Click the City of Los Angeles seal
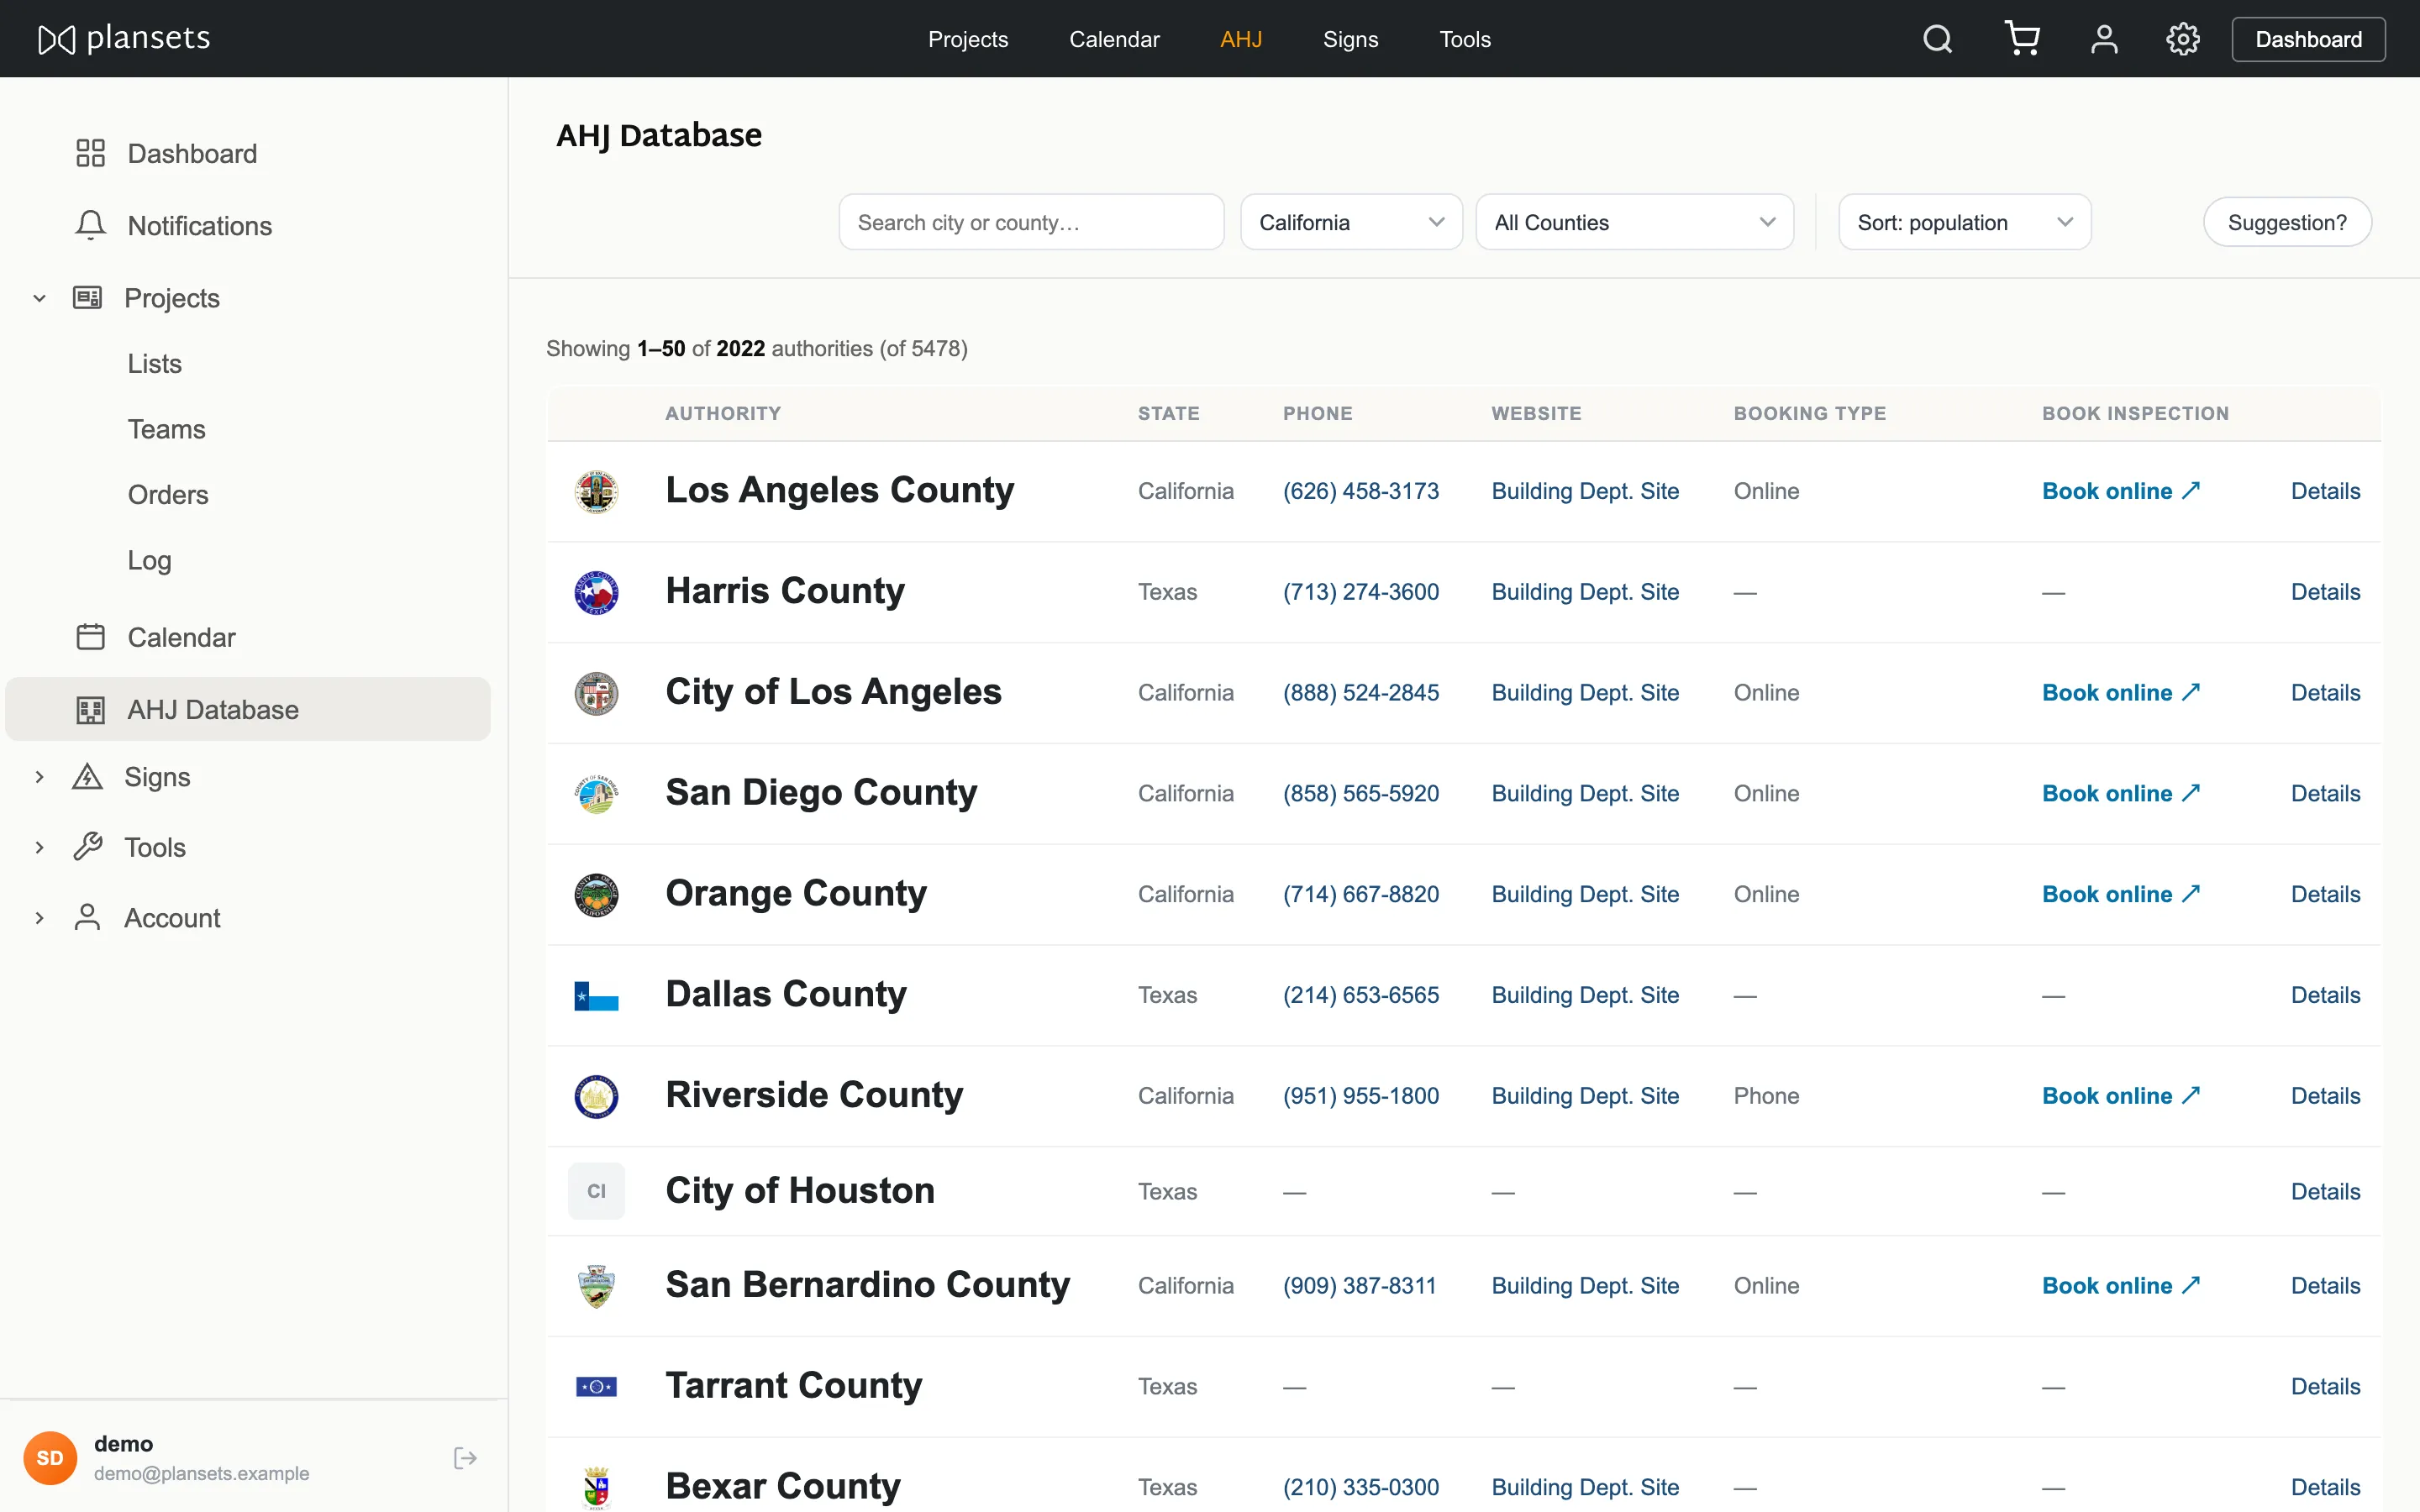Screen dimensions: 2420x1512 coord(596,693)
